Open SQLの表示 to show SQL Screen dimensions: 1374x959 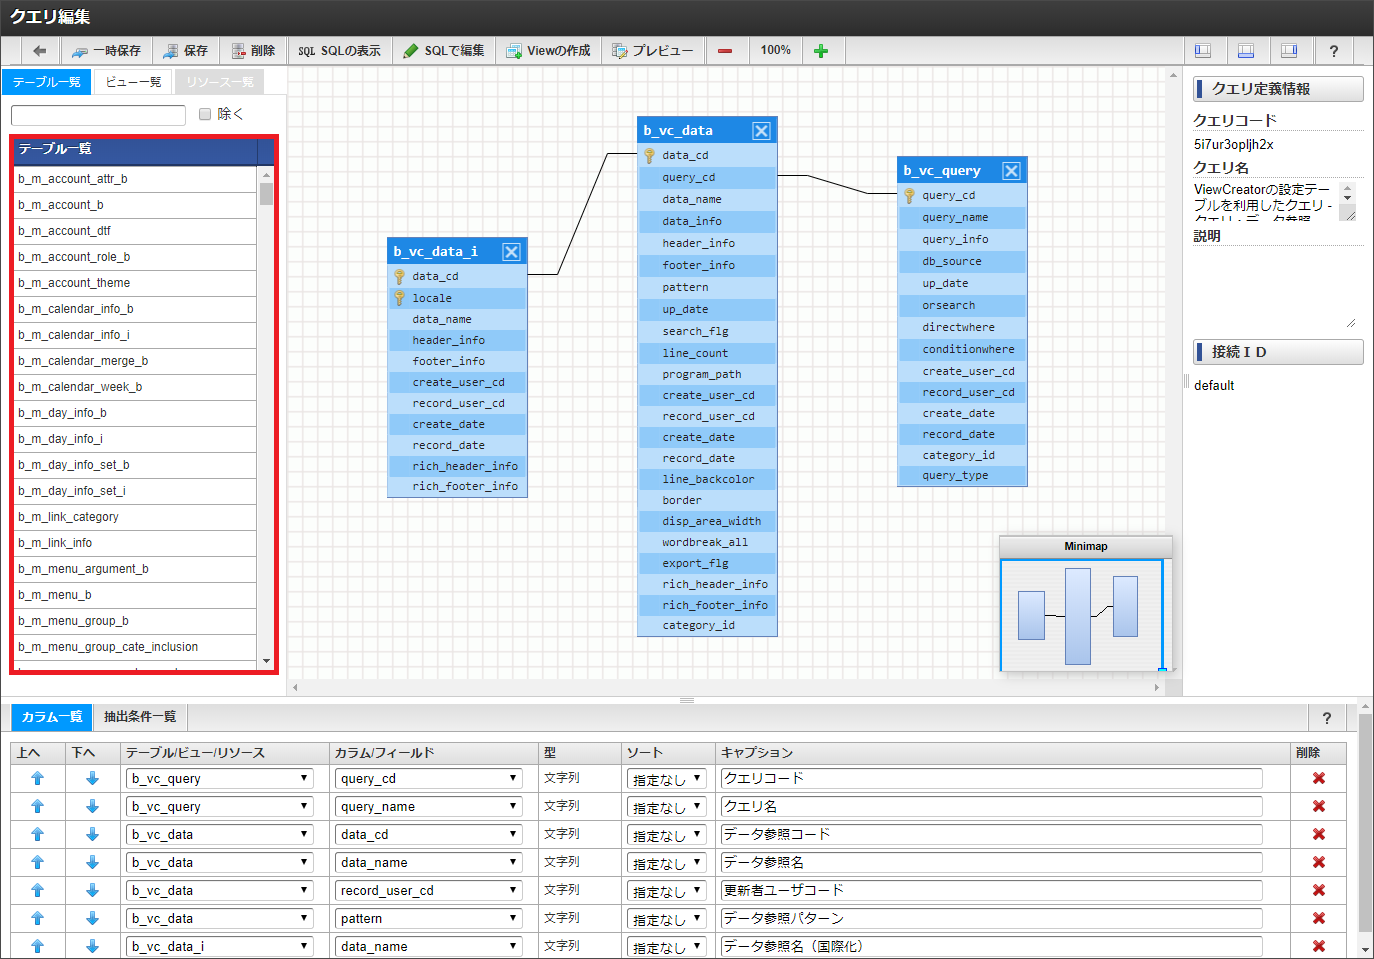coord(340,51)
